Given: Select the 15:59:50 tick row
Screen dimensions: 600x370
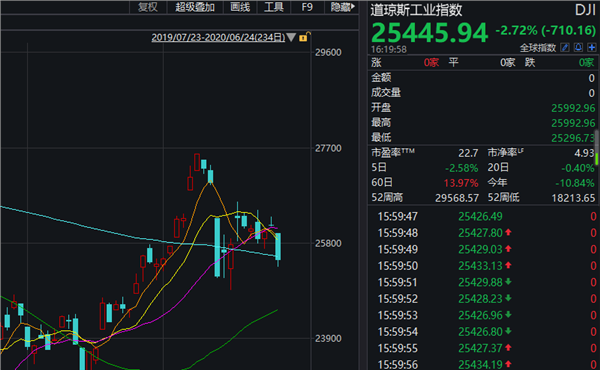Looking at the screenshot, I should (x=483, y=266).
